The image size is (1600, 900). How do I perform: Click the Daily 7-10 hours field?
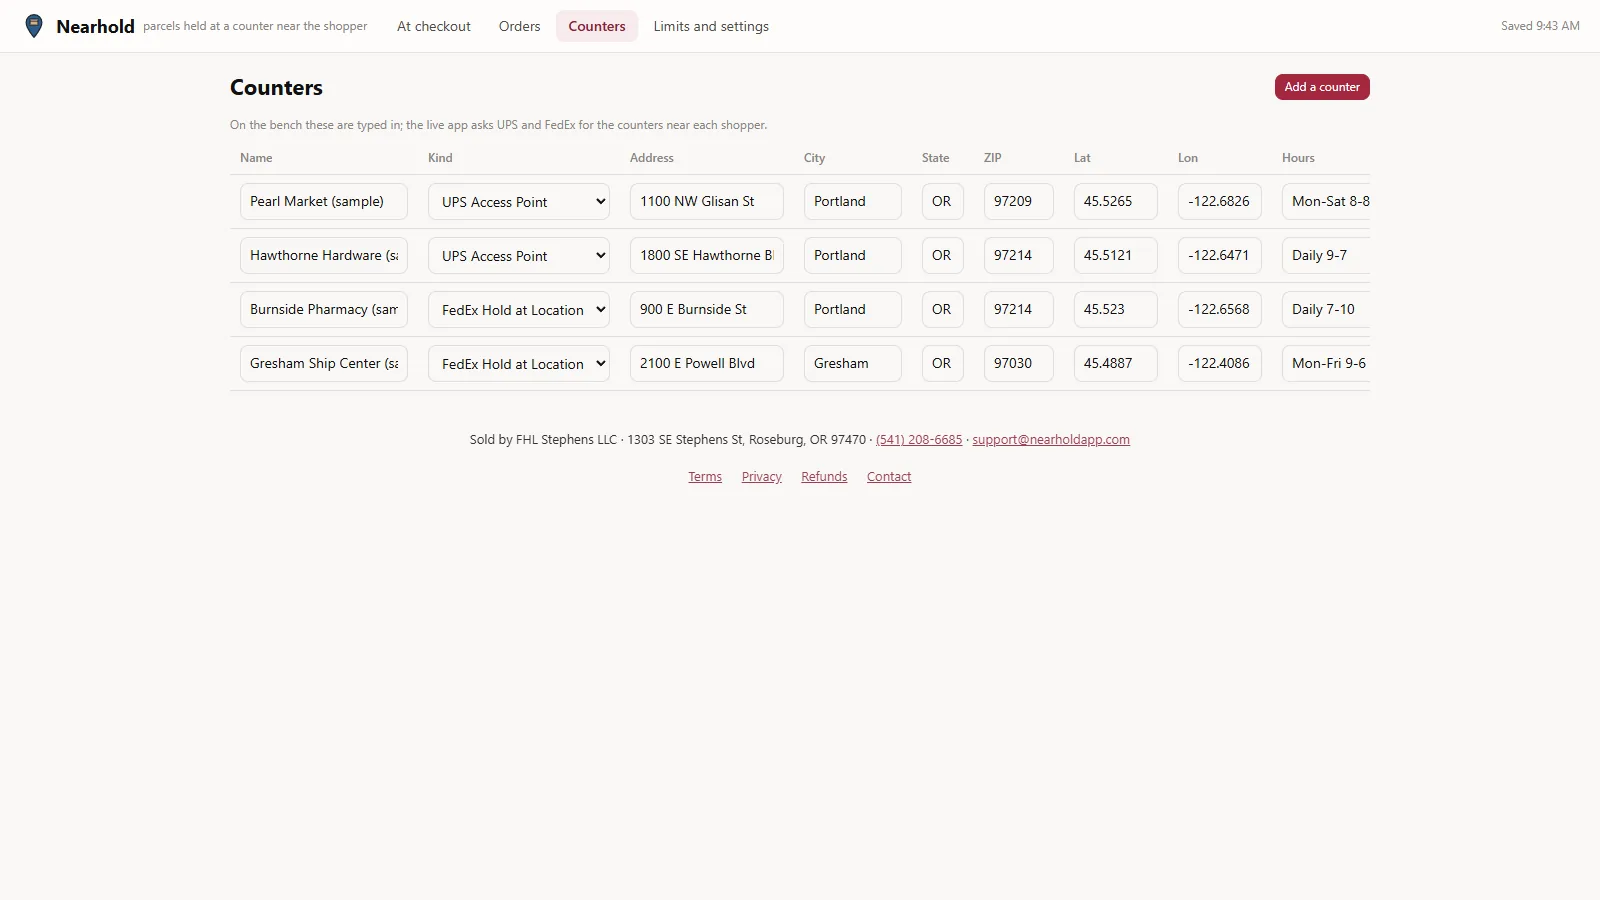1326,309
